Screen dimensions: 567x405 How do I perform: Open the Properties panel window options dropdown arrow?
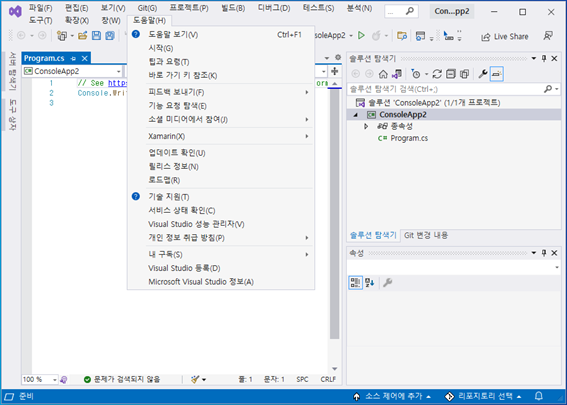(x=534, y=253)
